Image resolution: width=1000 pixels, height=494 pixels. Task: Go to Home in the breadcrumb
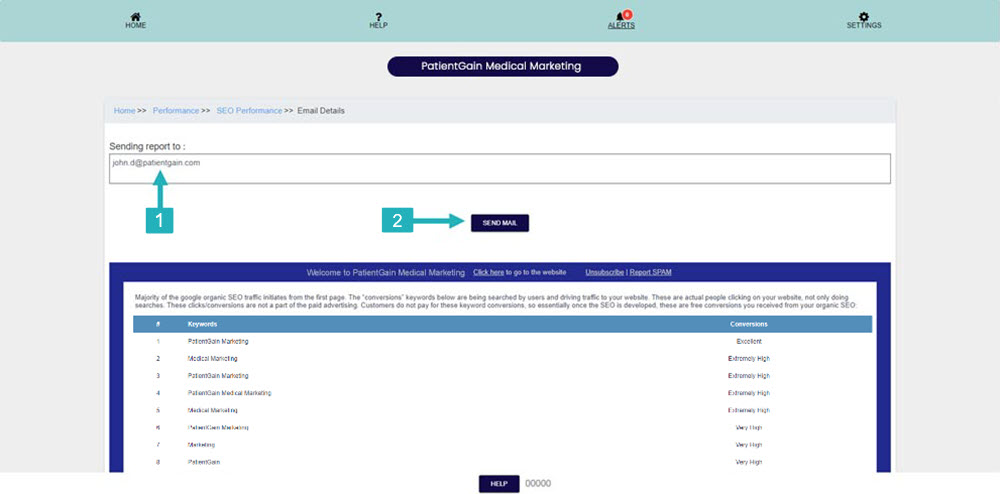tap(124, 110)
